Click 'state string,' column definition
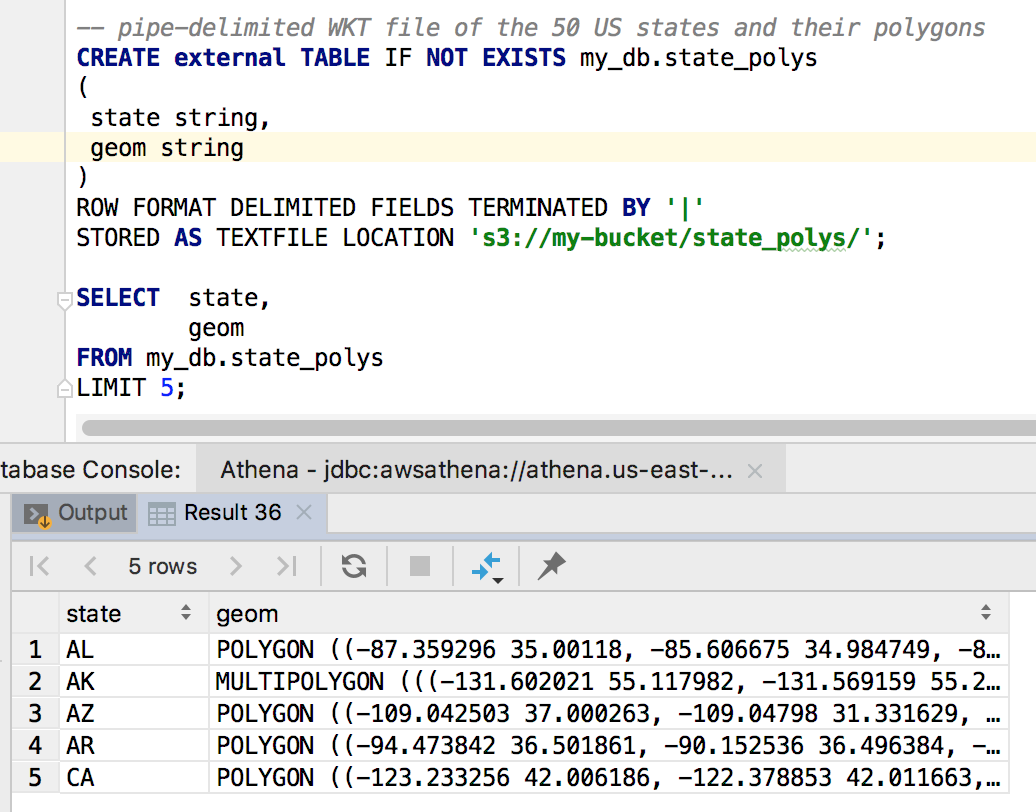Screen dimensions: 1036x812 coord(180,118)
